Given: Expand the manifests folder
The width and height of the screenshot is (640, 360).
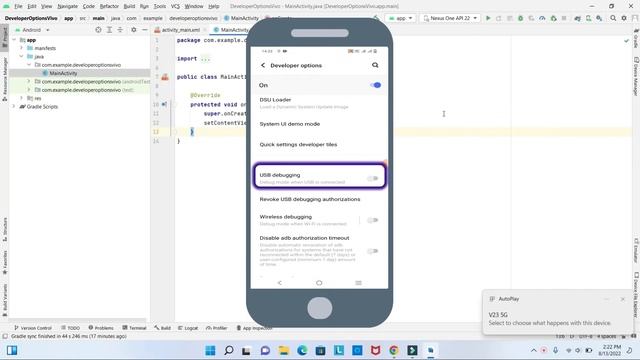Looking at the screenshot, I should (22, 48).
